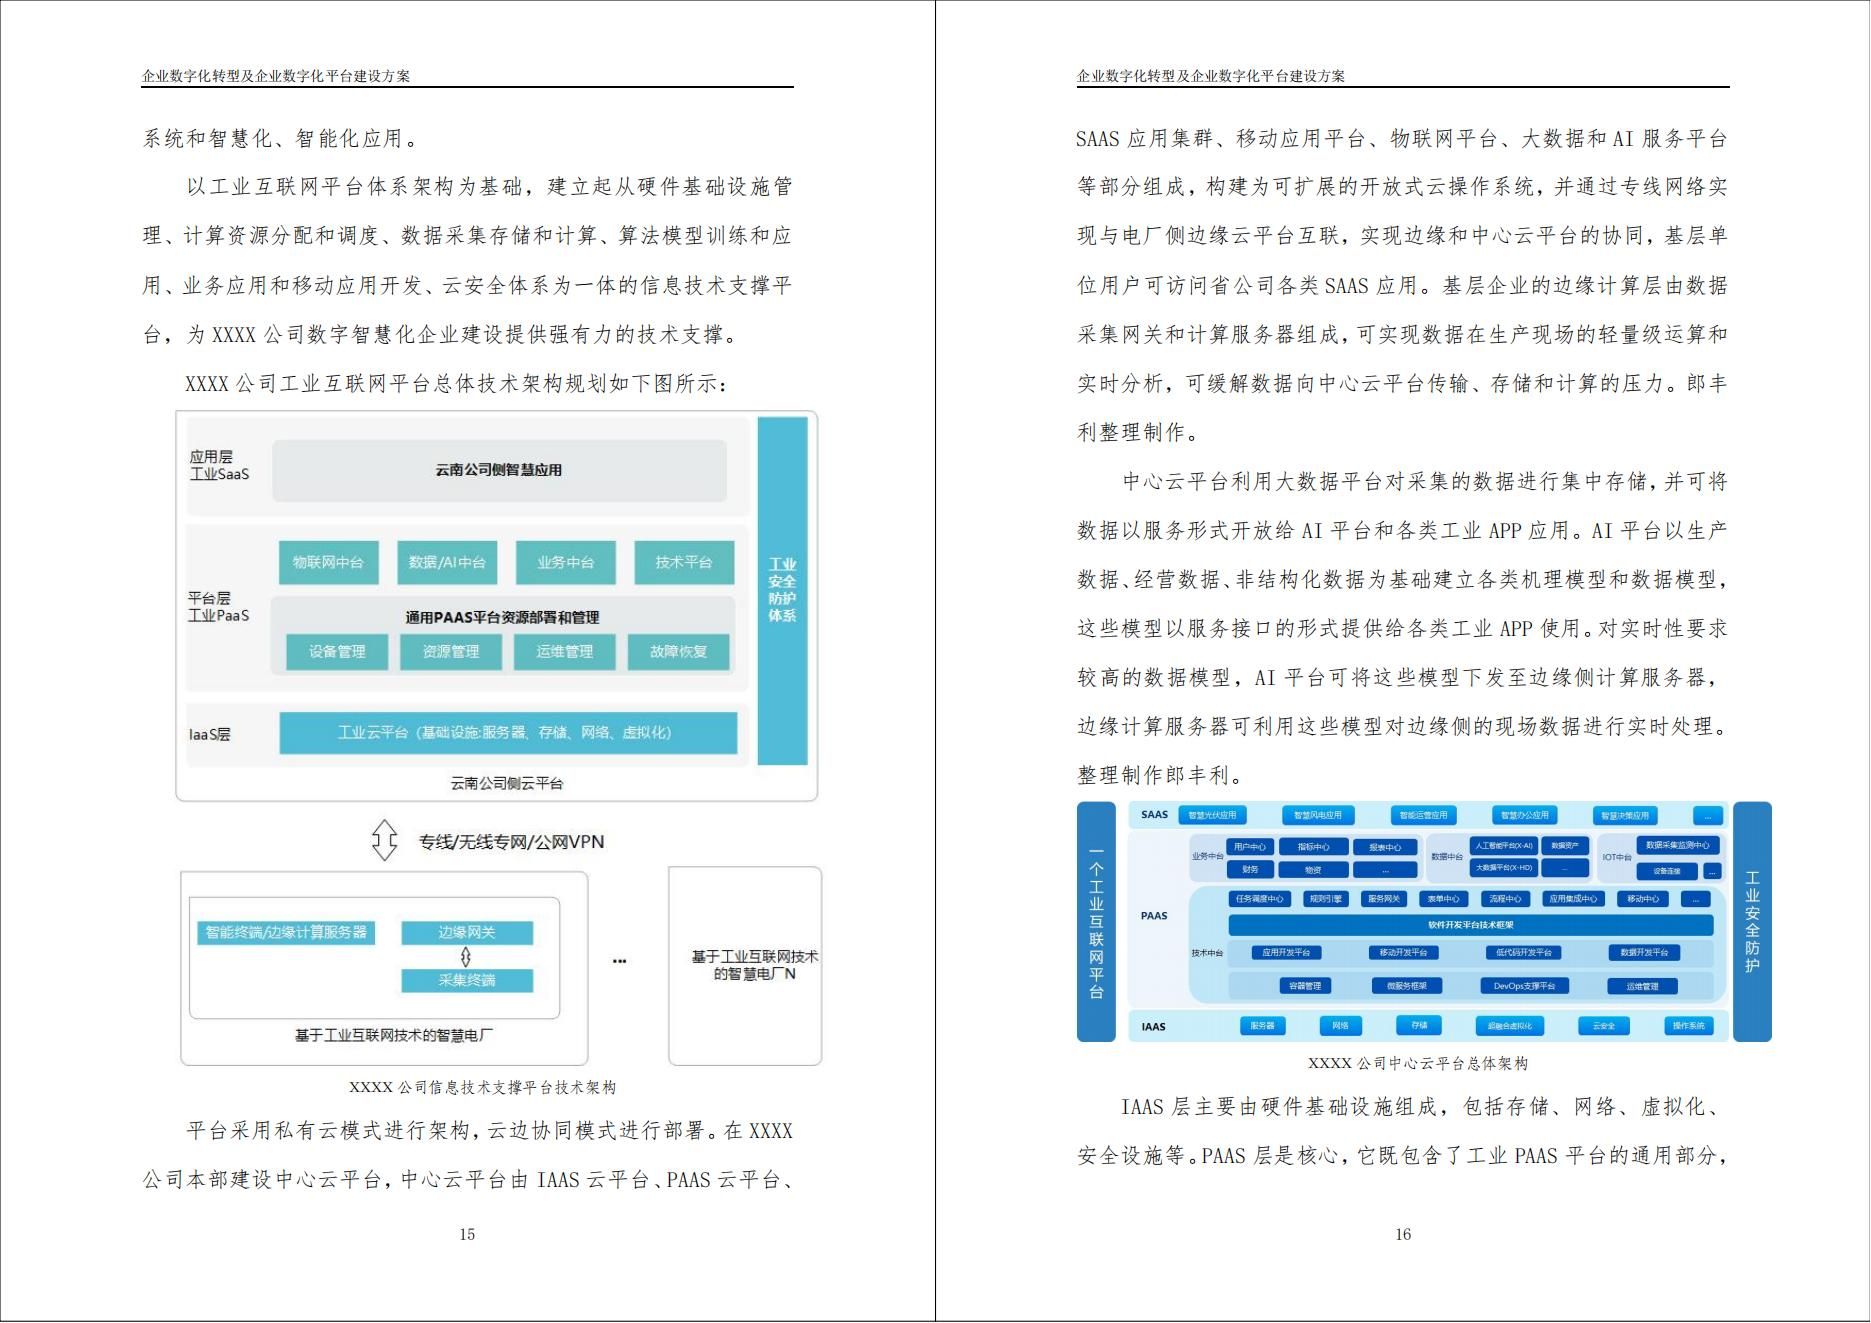The height and width of the screenshot is (1323, 1871).
Task: Click the 智慧光伏应用 SAAS box
Action: [1212, 815]
